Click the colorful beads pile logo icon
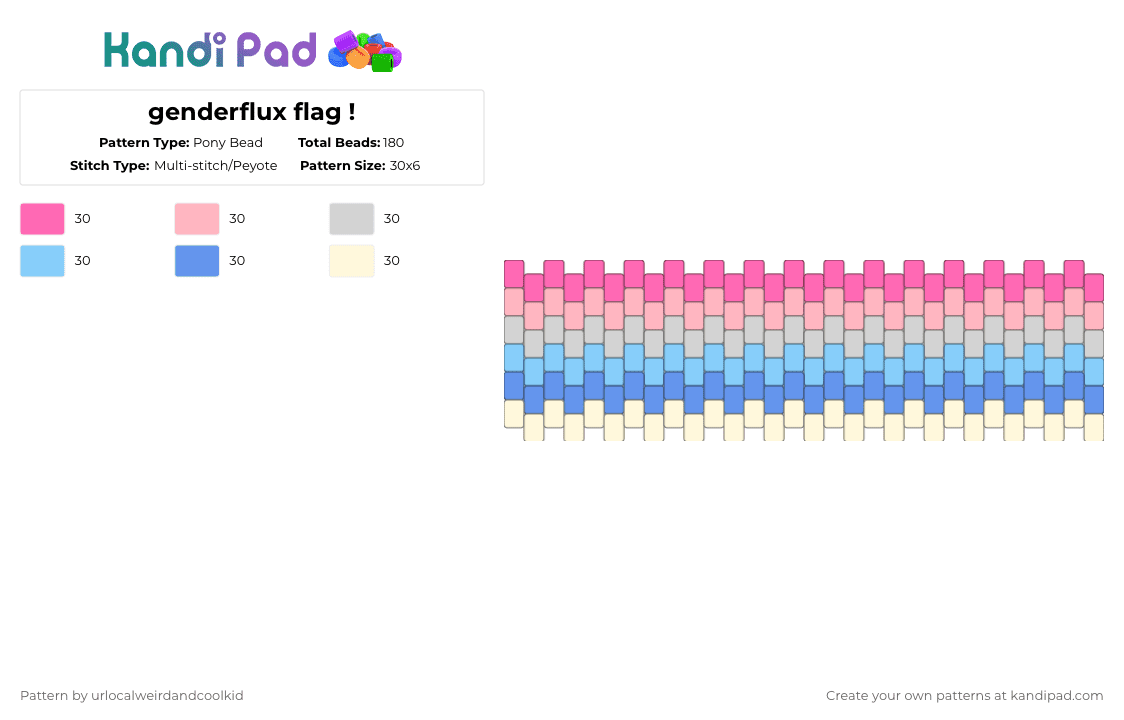Screen dimensions: 1124x720 pyautogui.click(x=365, y=51)
